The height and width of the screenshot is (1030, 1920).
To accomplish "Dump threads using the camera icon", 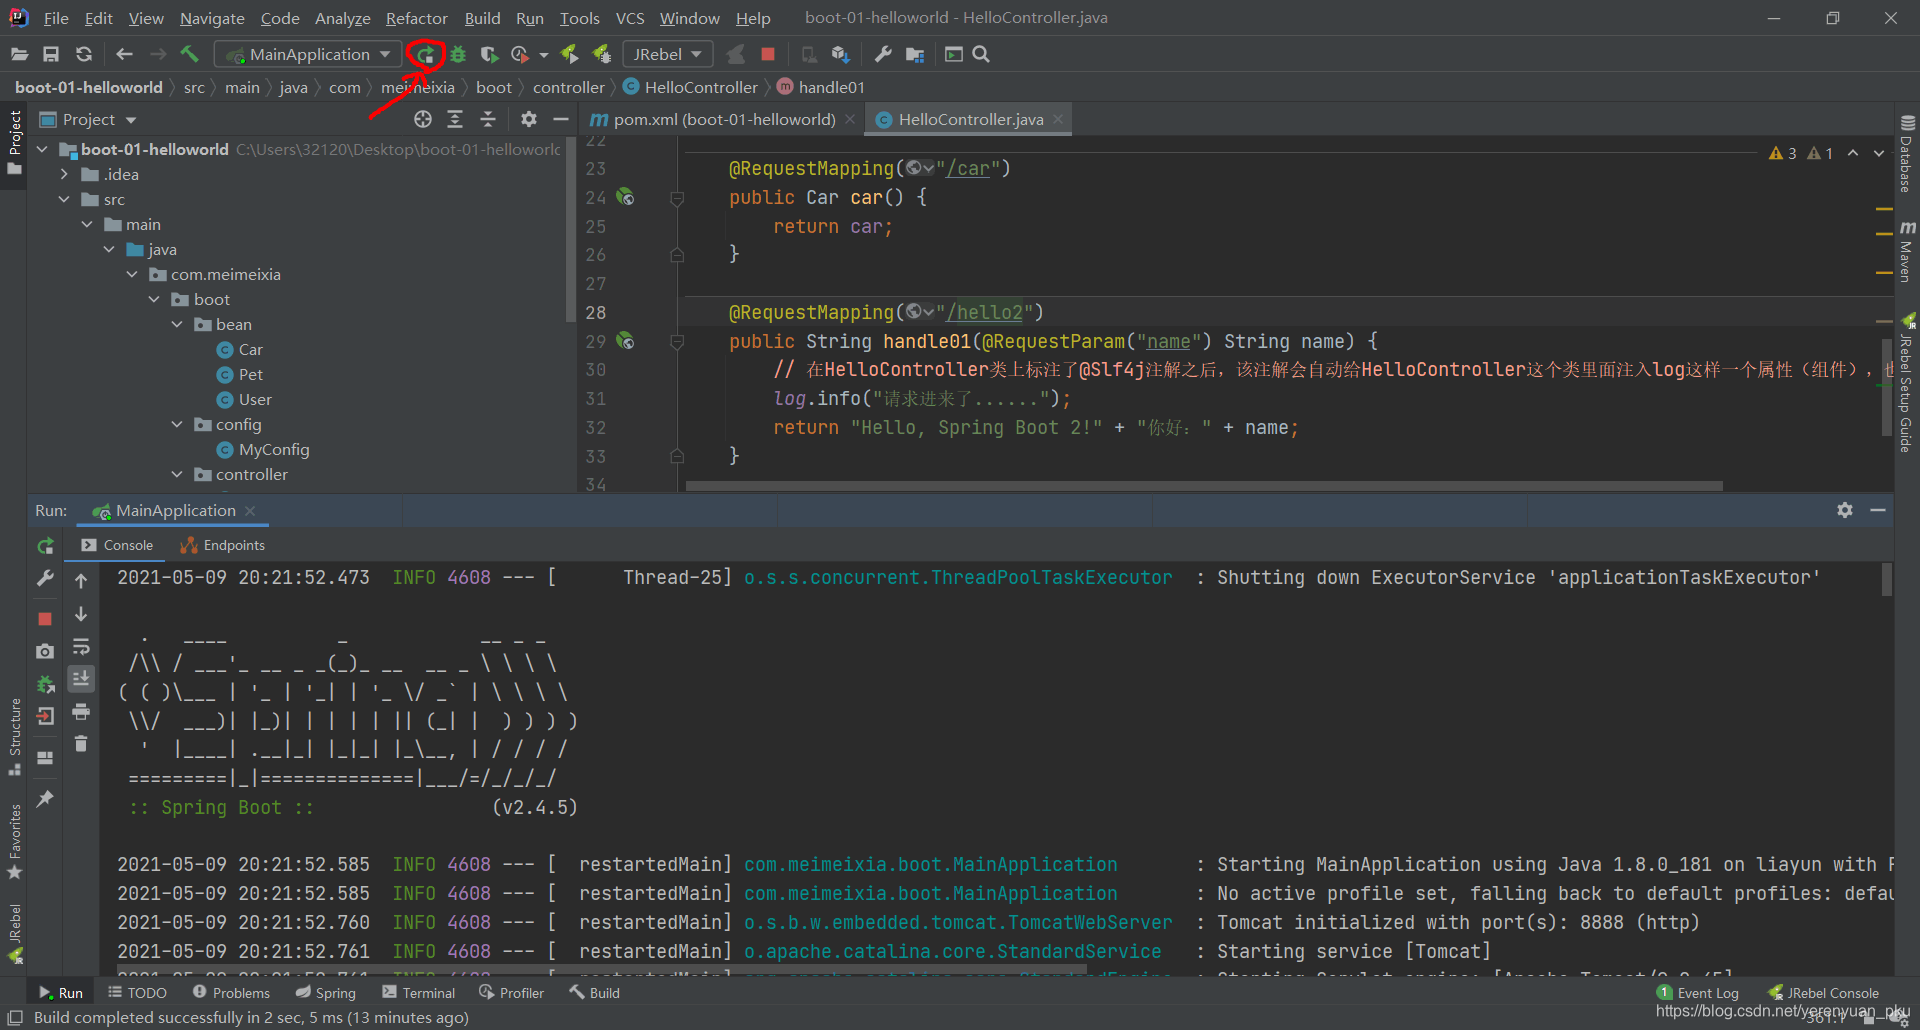I will [45, 651].
